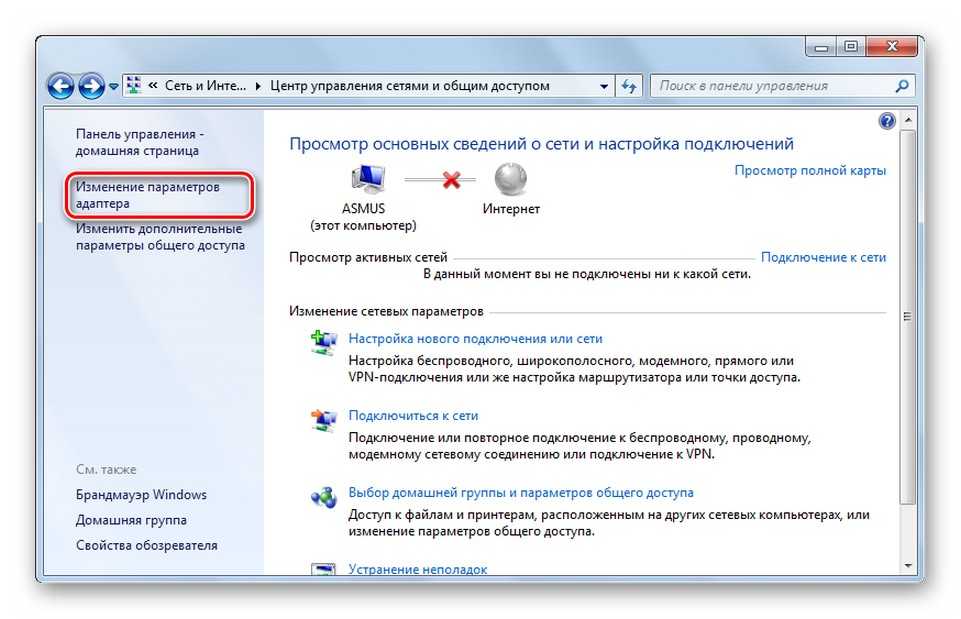This screenshot has width=961, height=619.
Task: Click the homegroup selection icon
Action: pyautogui.click(x=324, y=497)
